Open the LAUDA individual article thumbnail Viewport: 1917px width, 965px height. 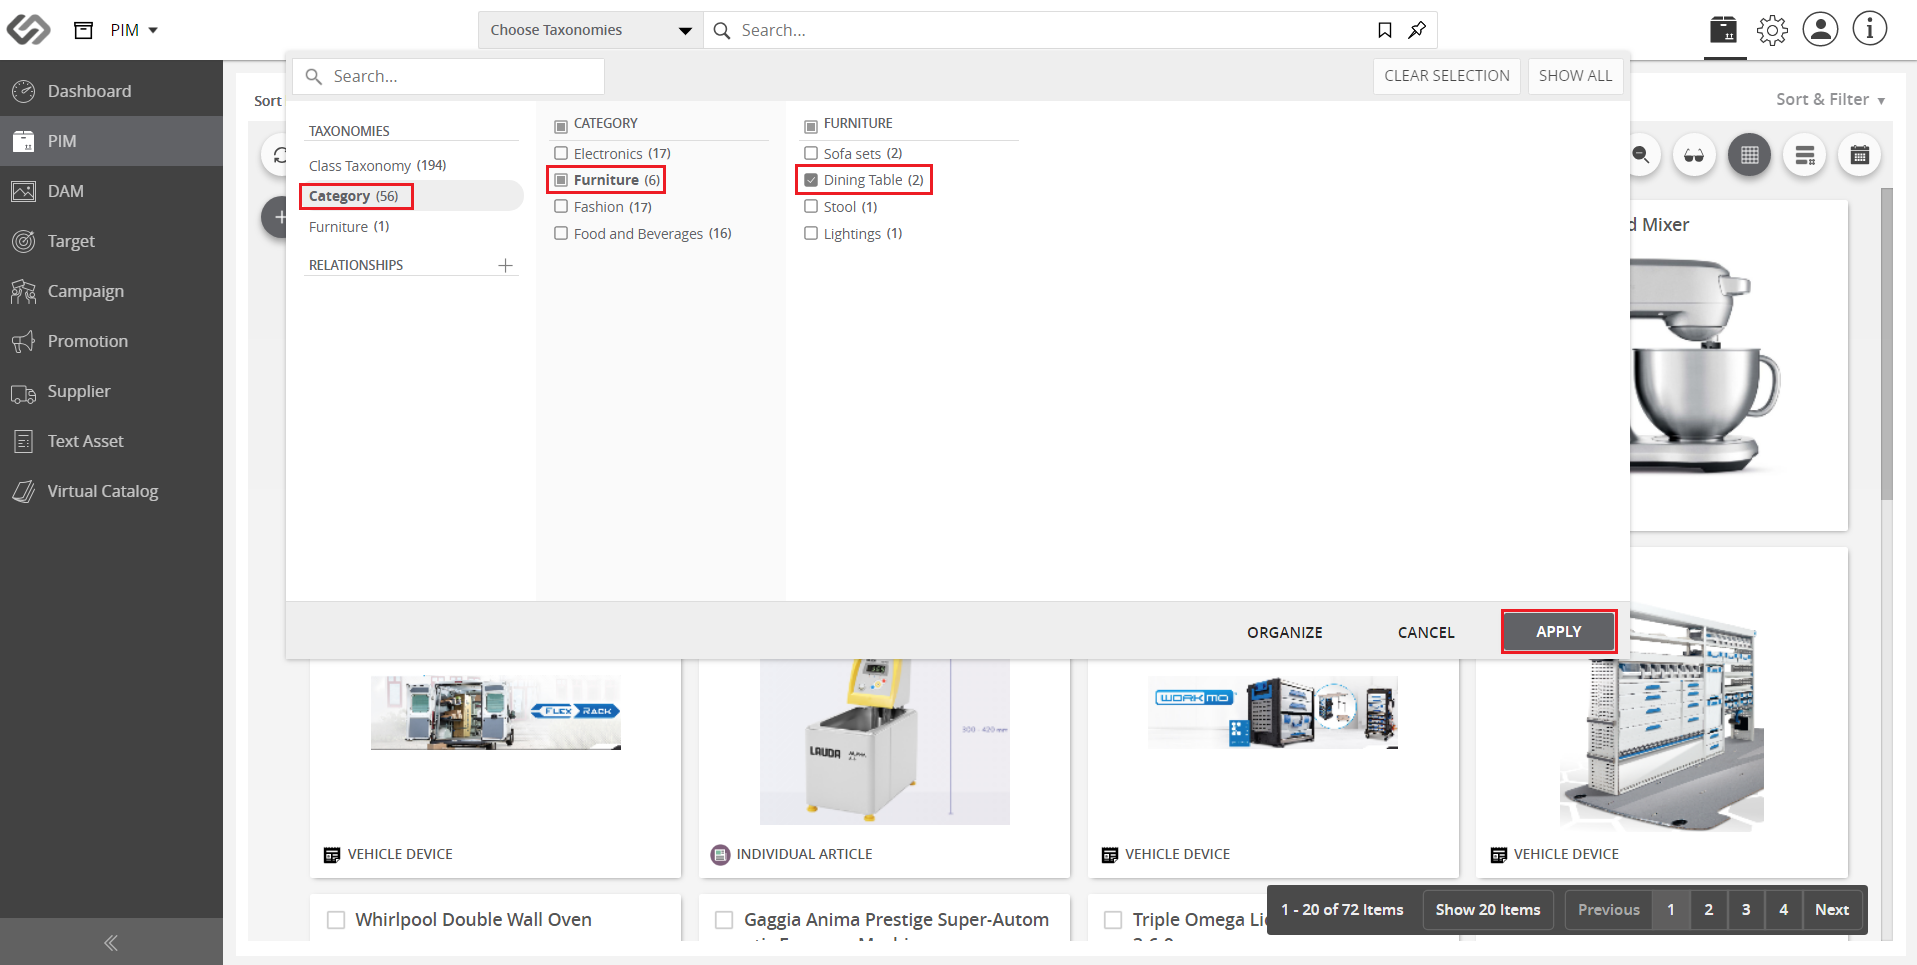click(x=885, y=742)
